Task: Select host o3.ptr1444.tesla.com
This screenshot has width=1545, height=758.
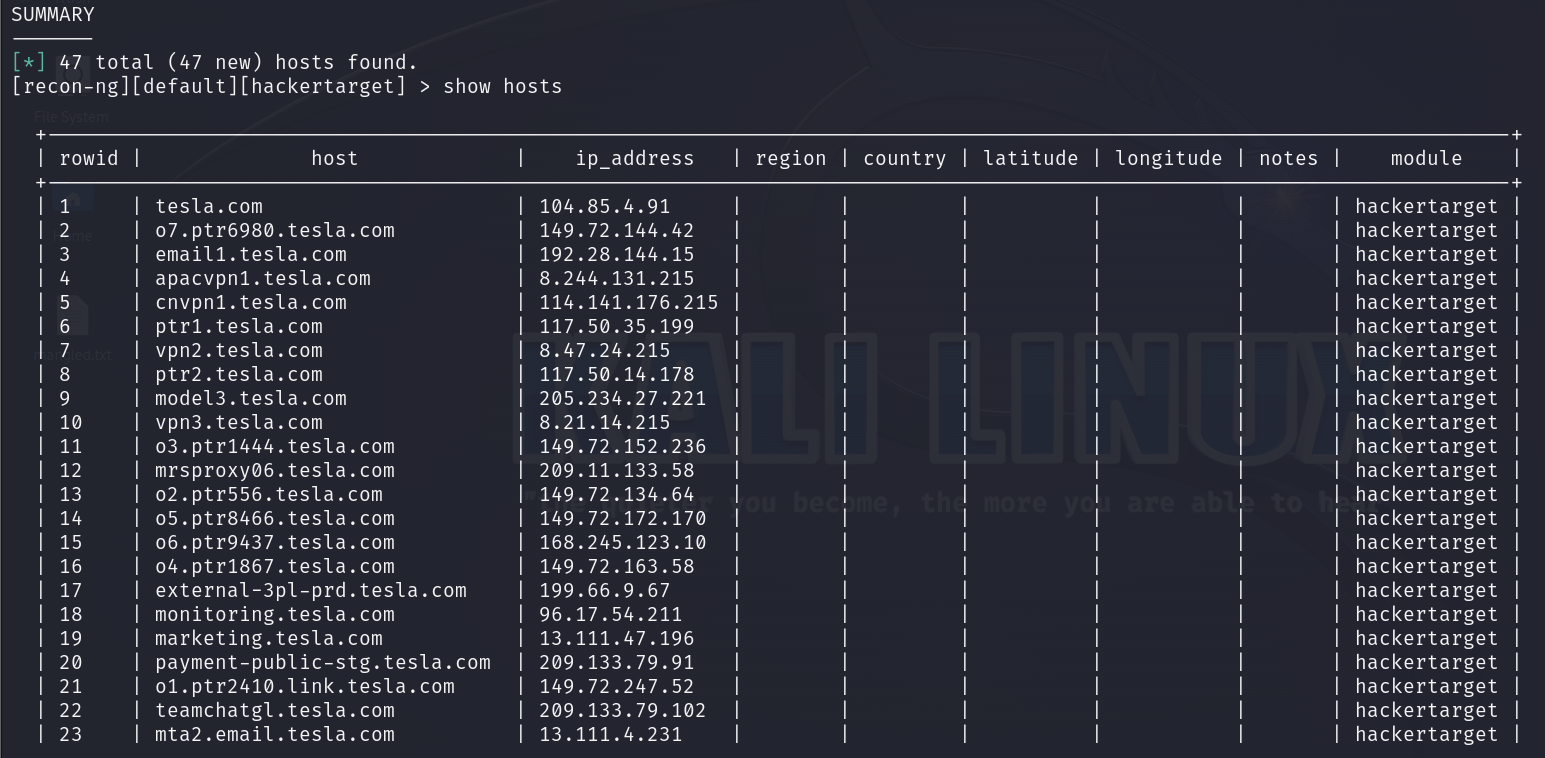Action: pyautogui.click(x=275, y=446)
